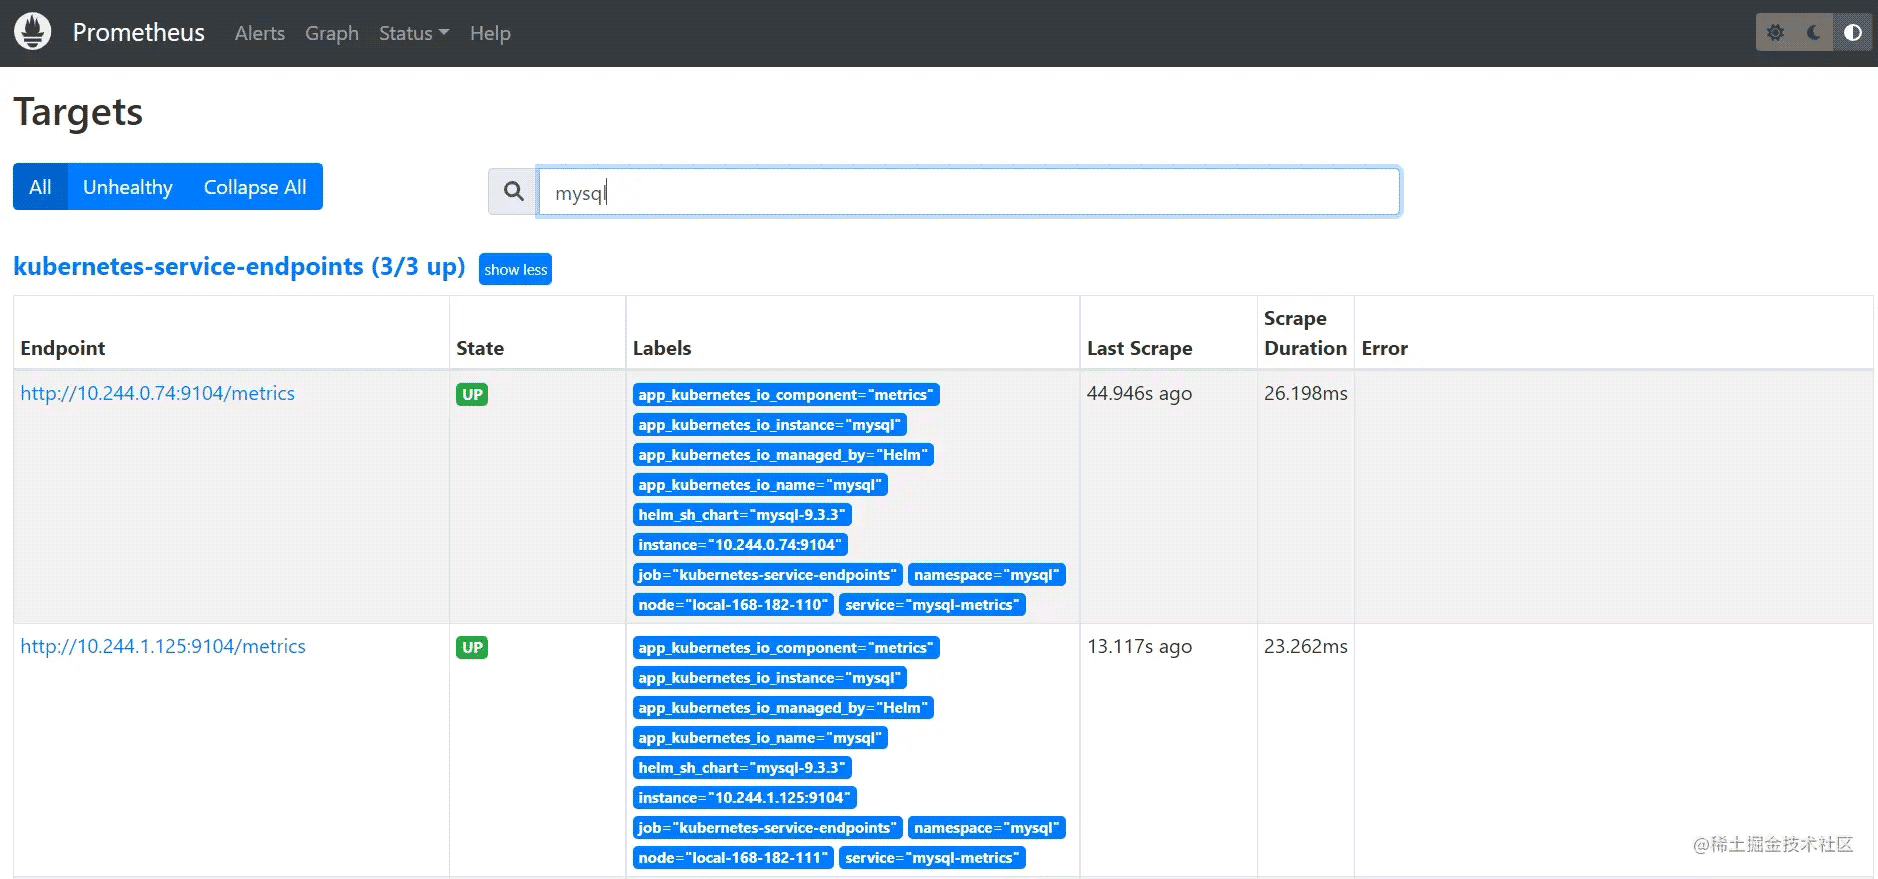Click the UP state badge of first target
1878x879 pixels.
[472, 394]
